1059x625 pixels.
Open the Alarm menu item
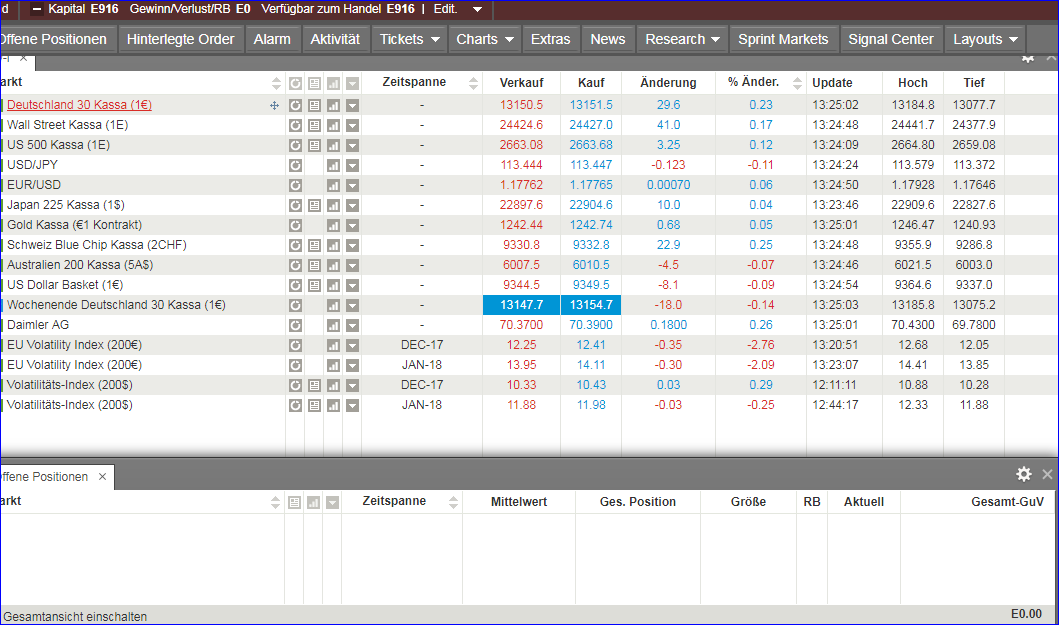[x=272, y=39]
